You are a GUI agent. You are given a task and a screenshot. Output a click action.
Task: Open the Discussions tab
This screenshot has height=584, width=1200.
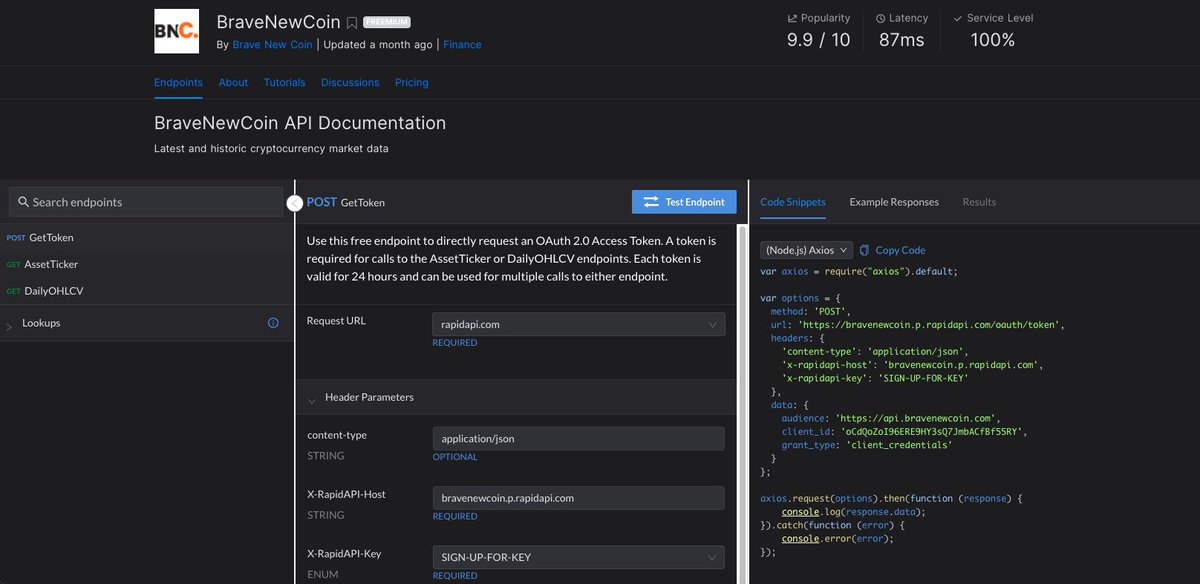tap(350, 82)
